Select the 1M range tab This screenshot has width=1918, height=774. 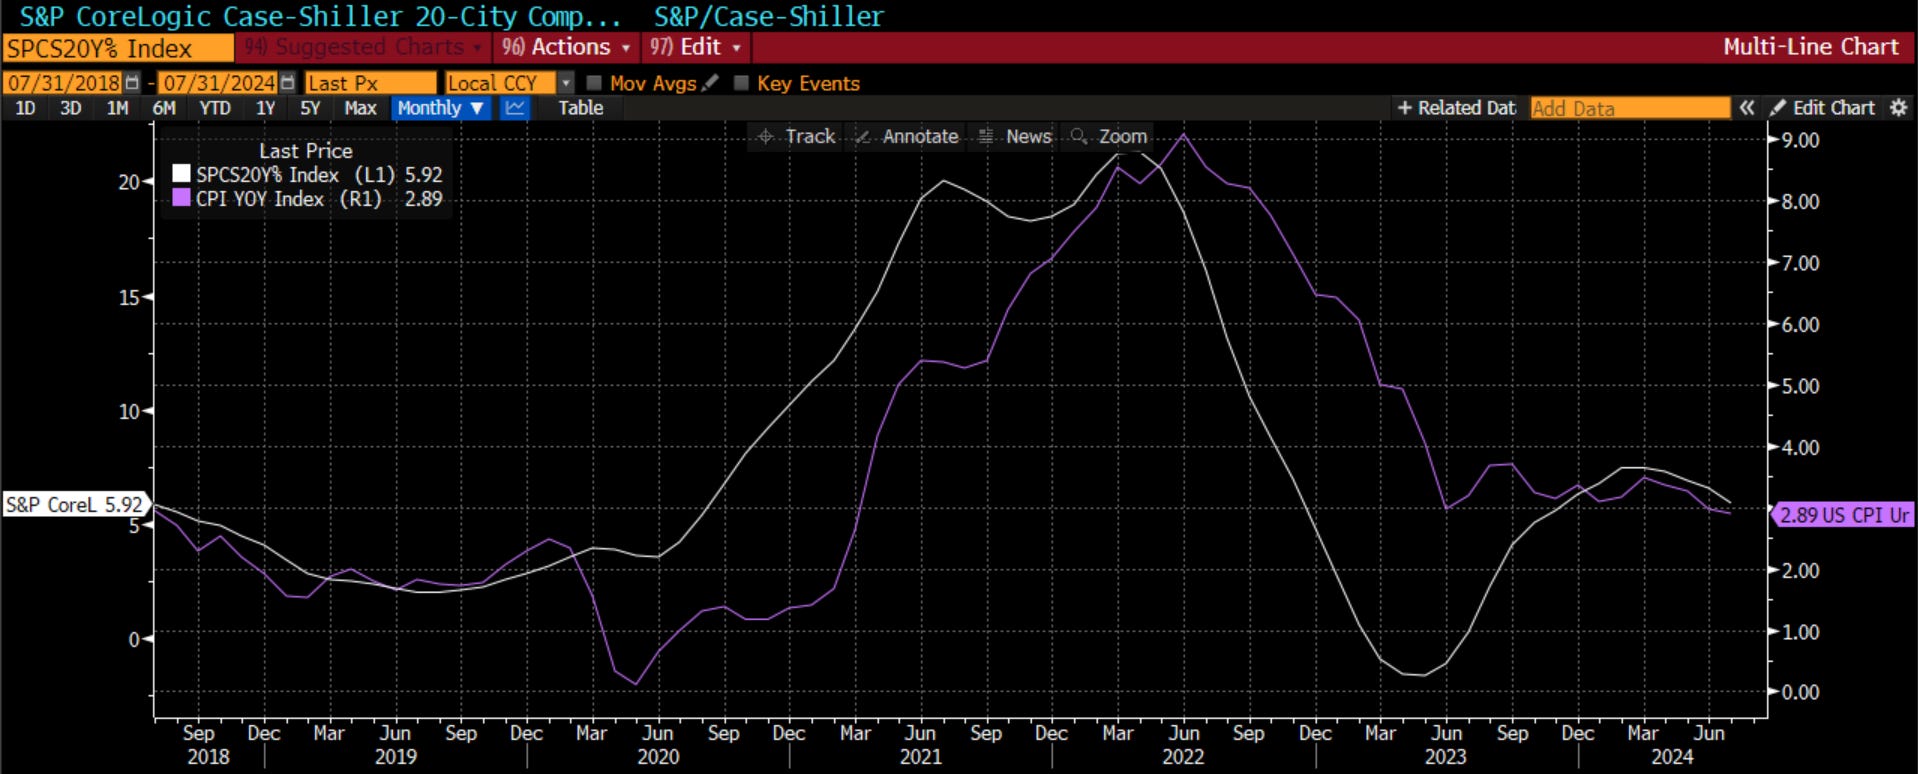point(117,108)
